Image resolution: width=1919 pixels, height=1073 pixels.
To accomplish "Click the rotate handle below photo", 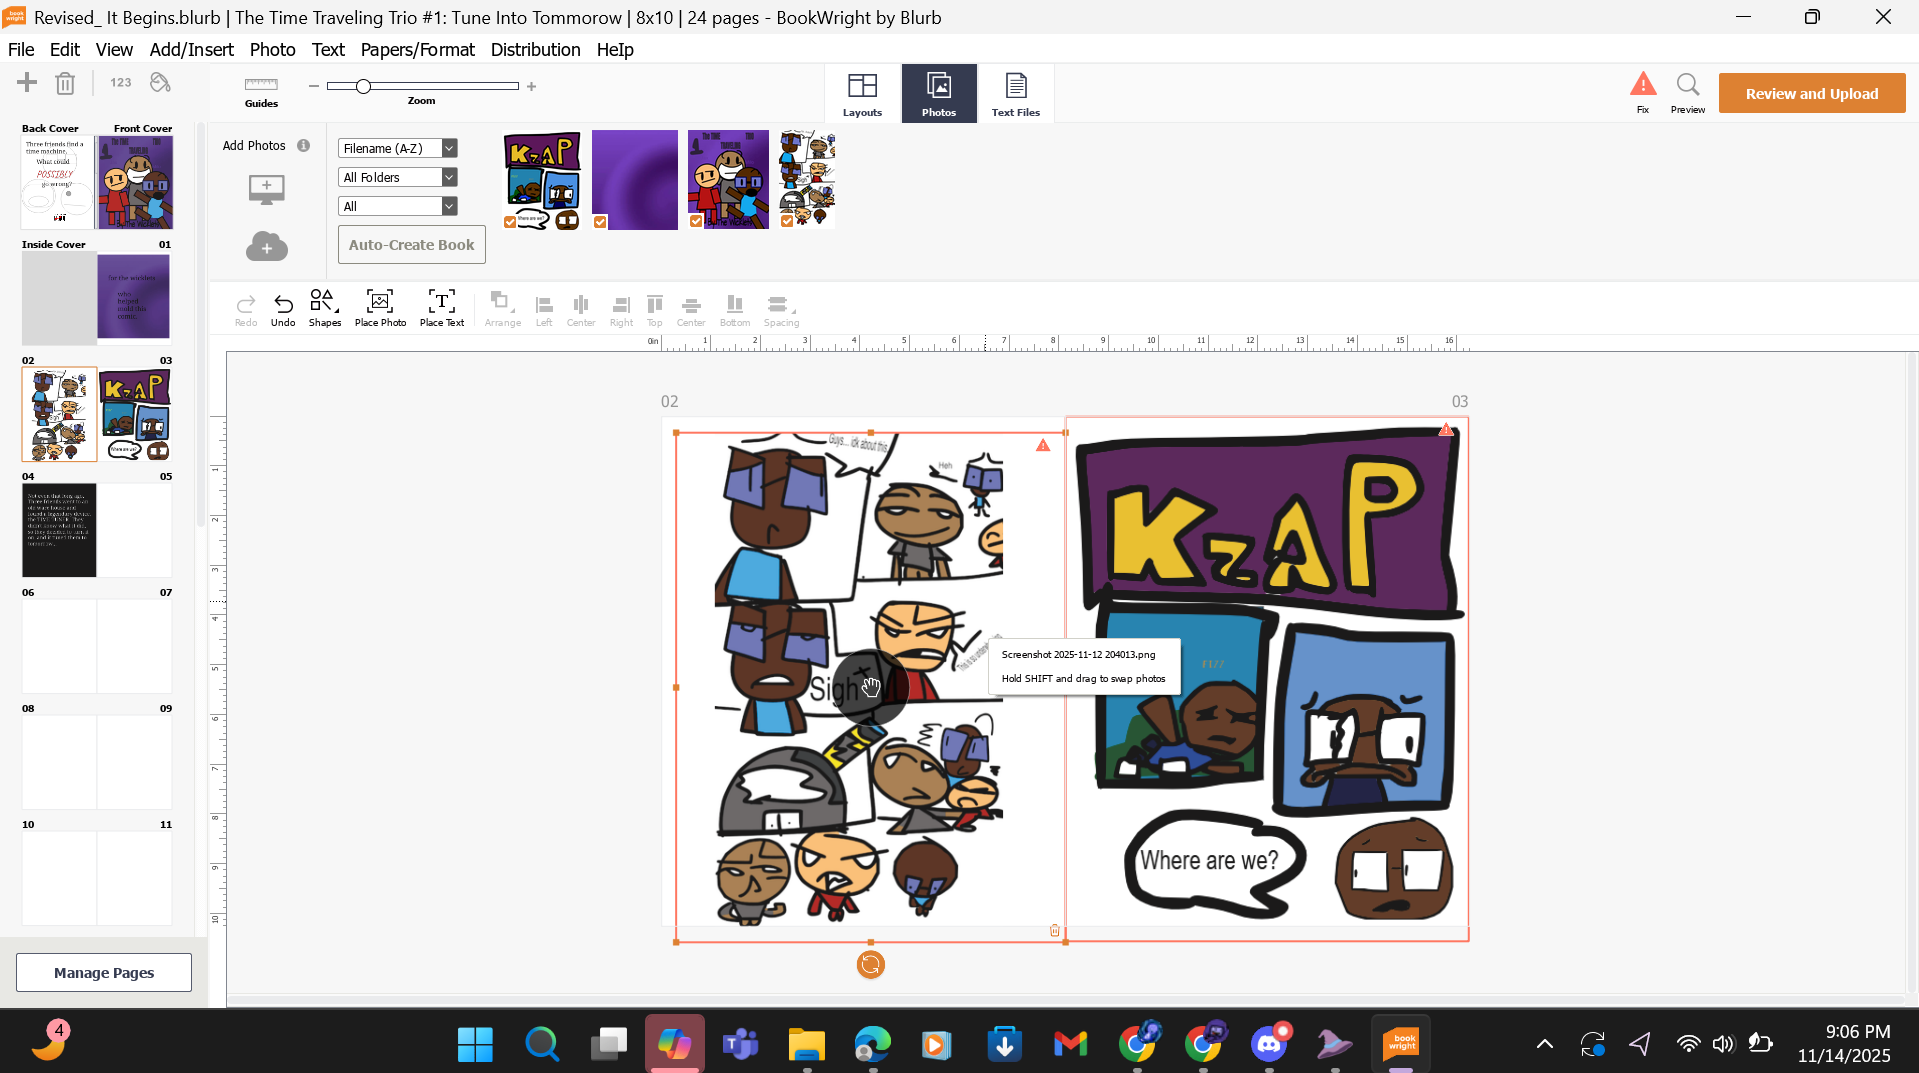I will [870, 964].
